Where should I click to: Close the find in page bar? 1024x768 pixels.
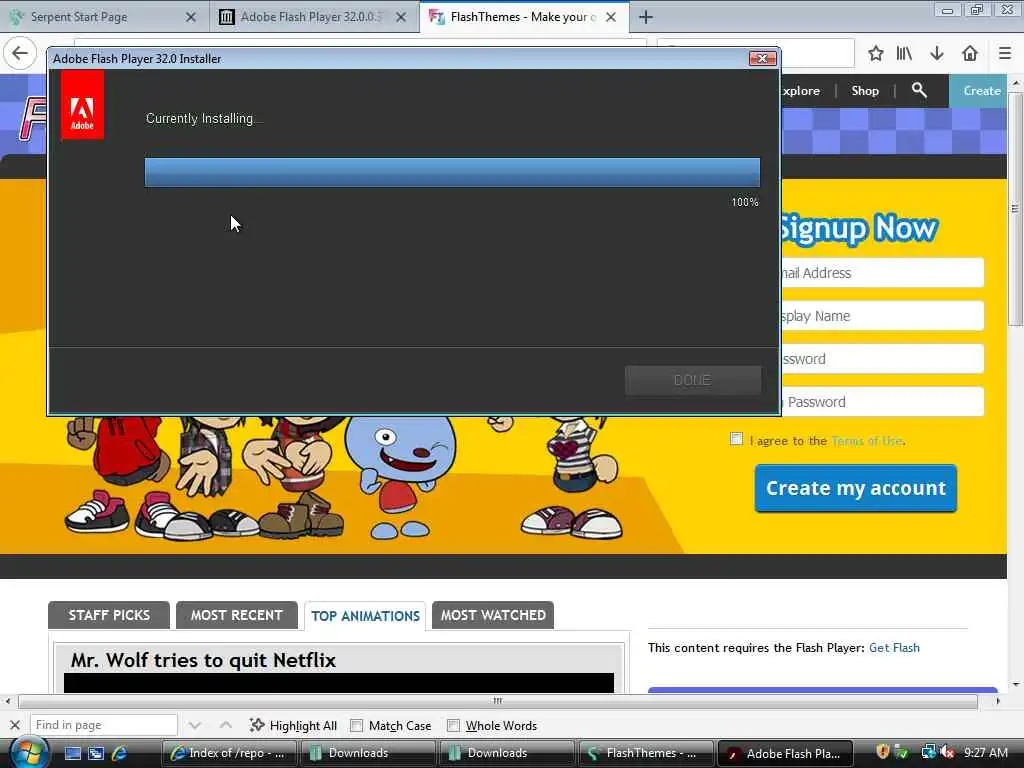[15, 725]
